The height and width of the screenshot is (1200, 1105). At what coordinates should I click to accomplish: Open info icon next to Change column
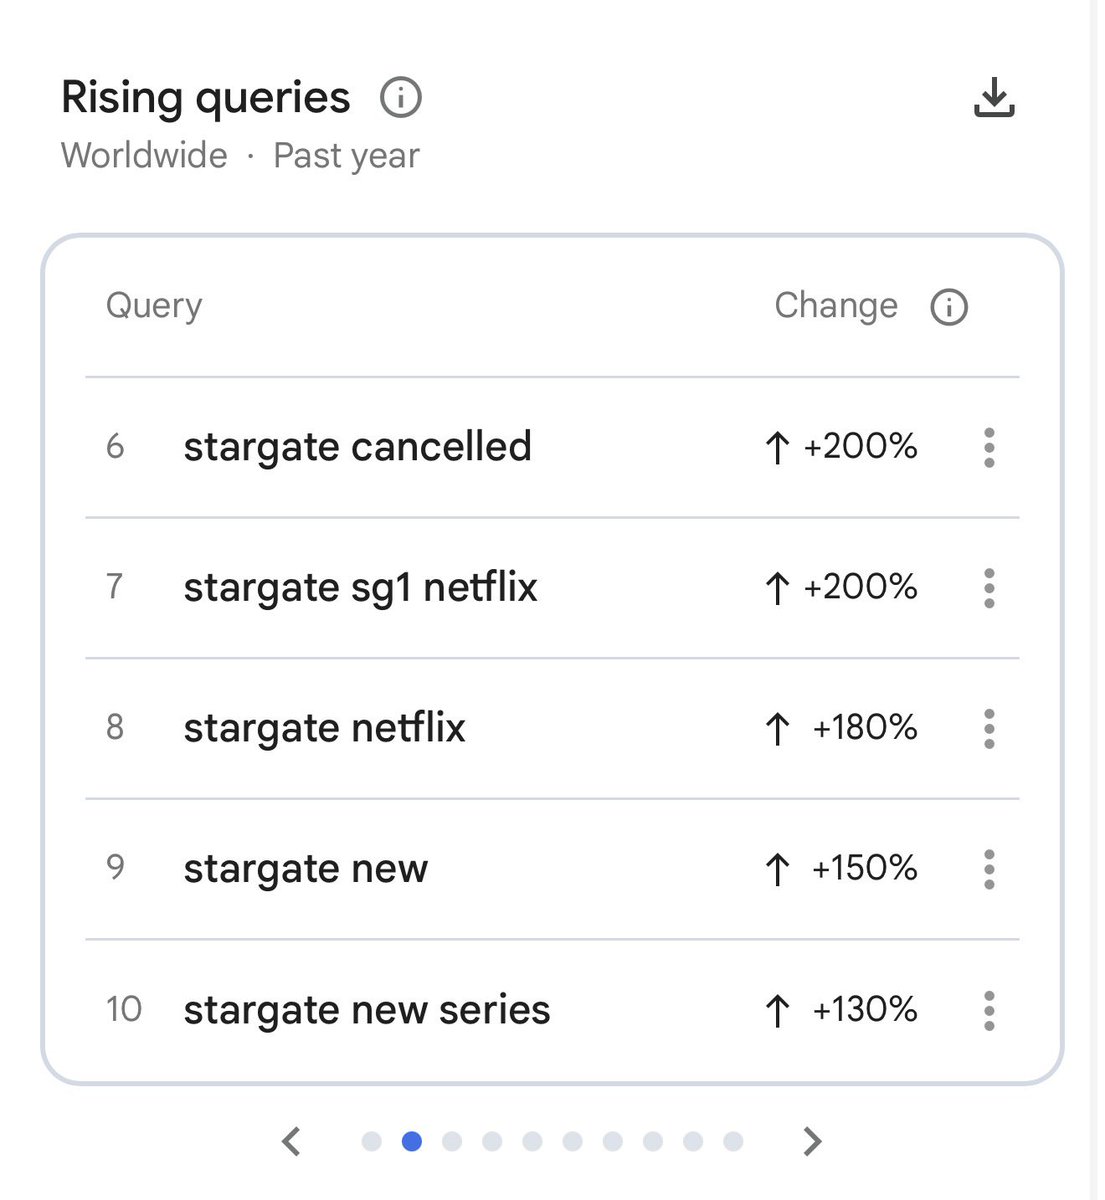point(949,307)
